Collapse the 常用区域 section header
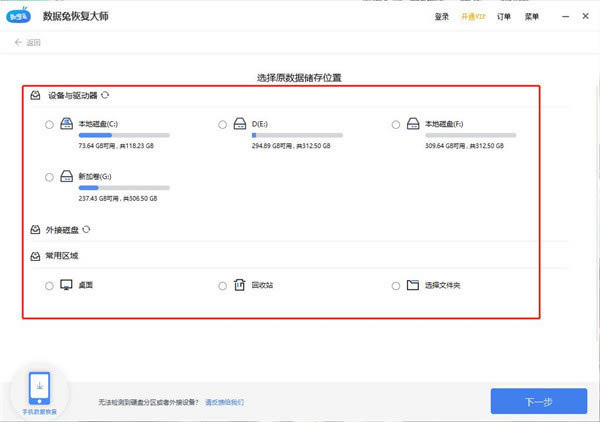 click(x=54, y=256)
